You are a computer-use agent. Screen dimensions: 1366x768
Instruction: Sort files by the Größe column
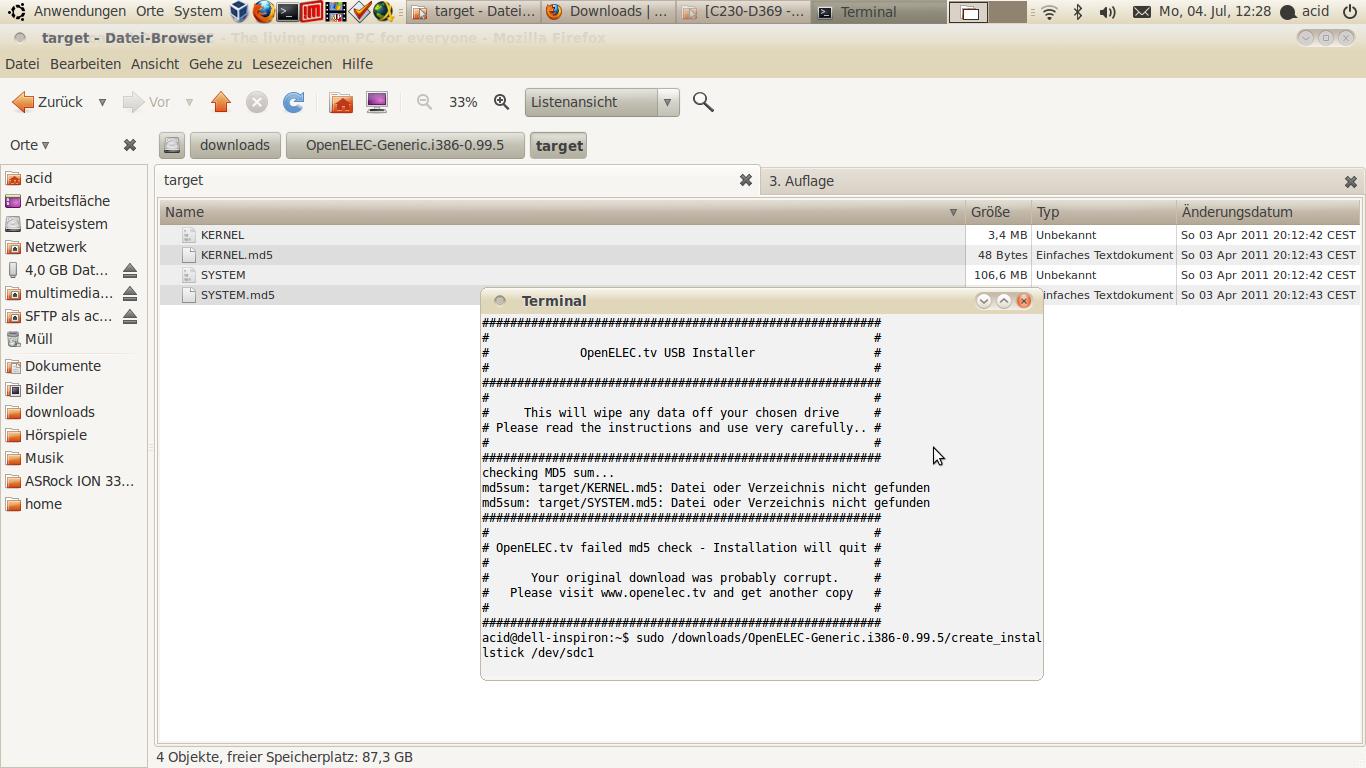998,212
